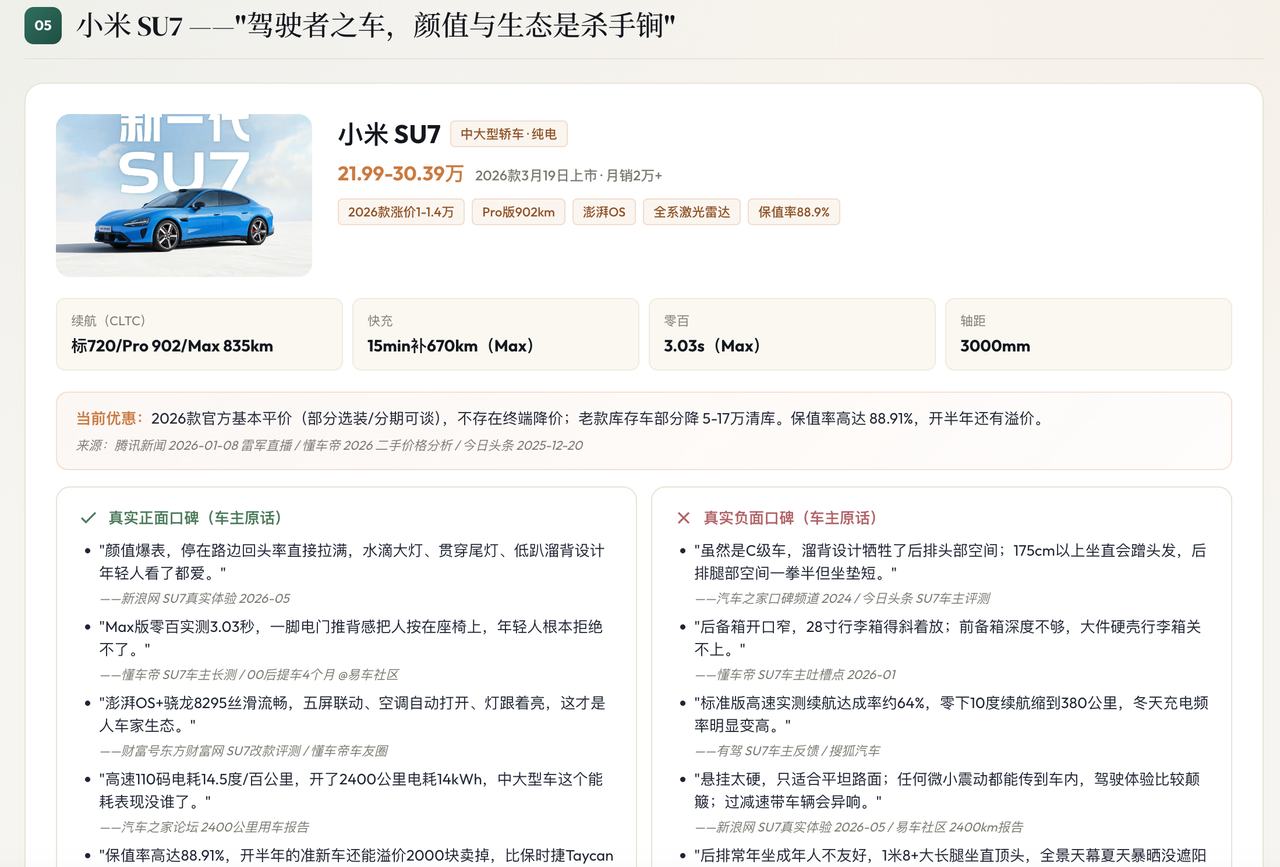The width and height of the screenshot is (1280, 867).
Task: Click the review starting "Max版零百实测3.03秒"
Action: tap(351, 638)
